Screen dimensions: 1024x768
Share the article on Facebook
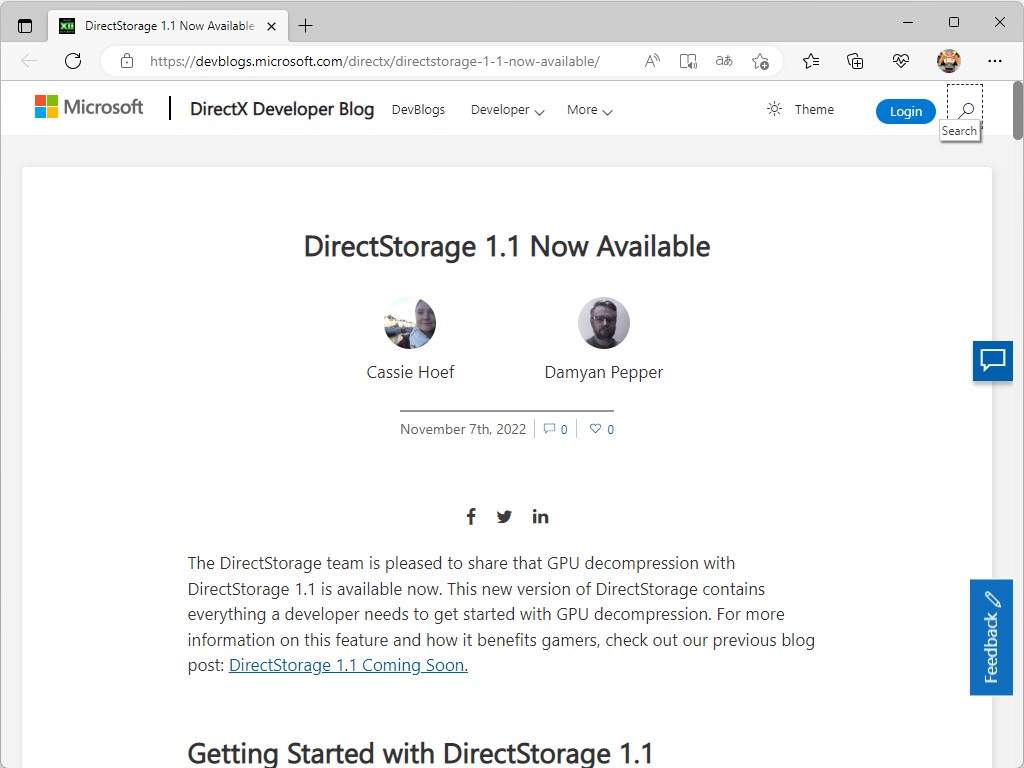[471, 516]
